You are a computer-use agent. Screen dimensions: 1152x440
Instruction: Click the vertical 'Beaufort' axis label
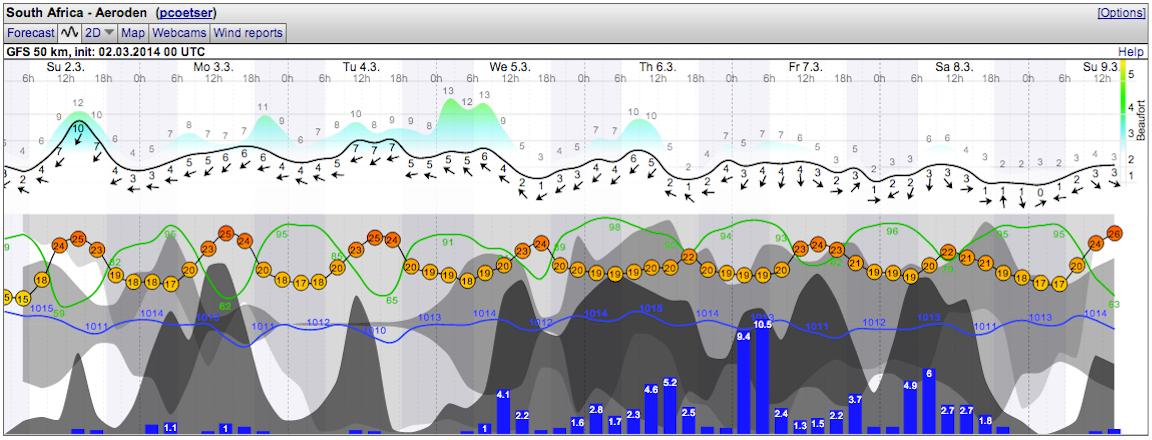coord(1141,120)
